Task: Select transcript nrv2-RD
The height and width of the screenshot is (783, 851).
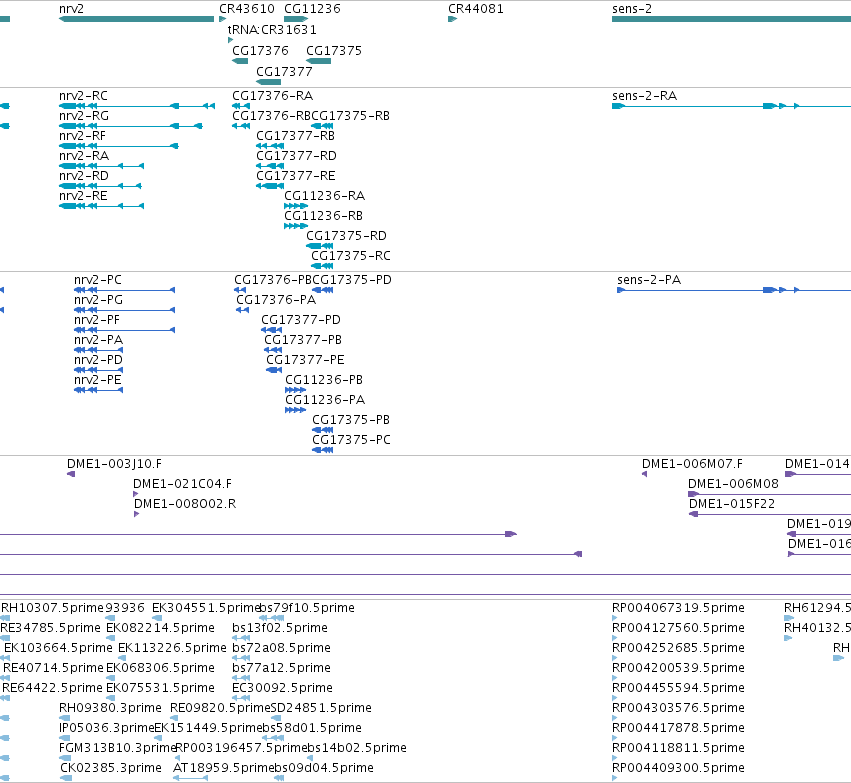Action: point(84,176)
